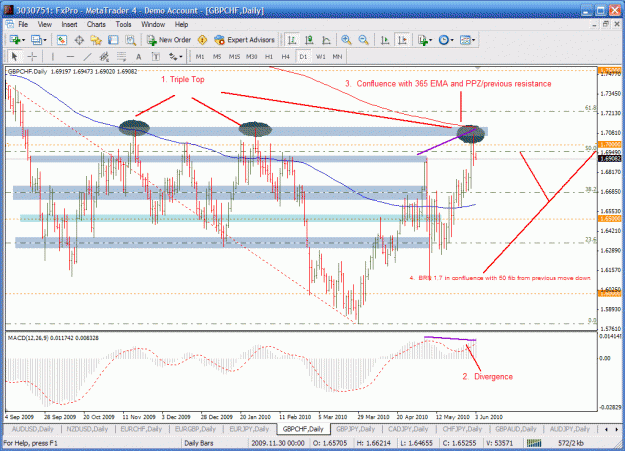Switch timeframe to MN
The image size is (625, 451).
pyautogui.click(x=337, y=57)
